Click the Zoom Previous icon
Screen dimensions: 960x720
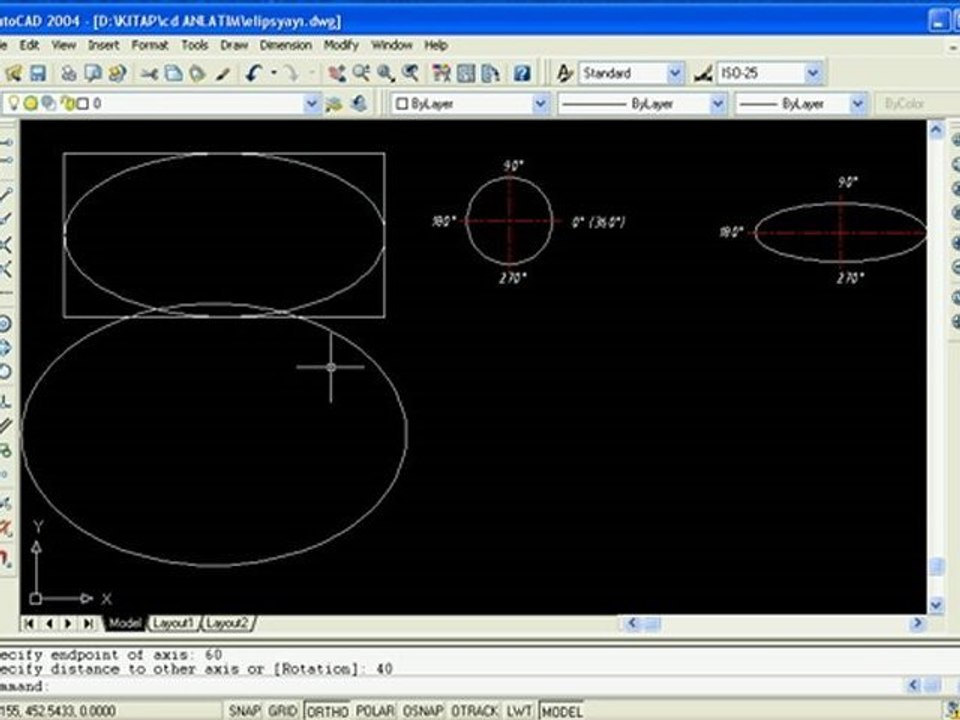(410, 73)
